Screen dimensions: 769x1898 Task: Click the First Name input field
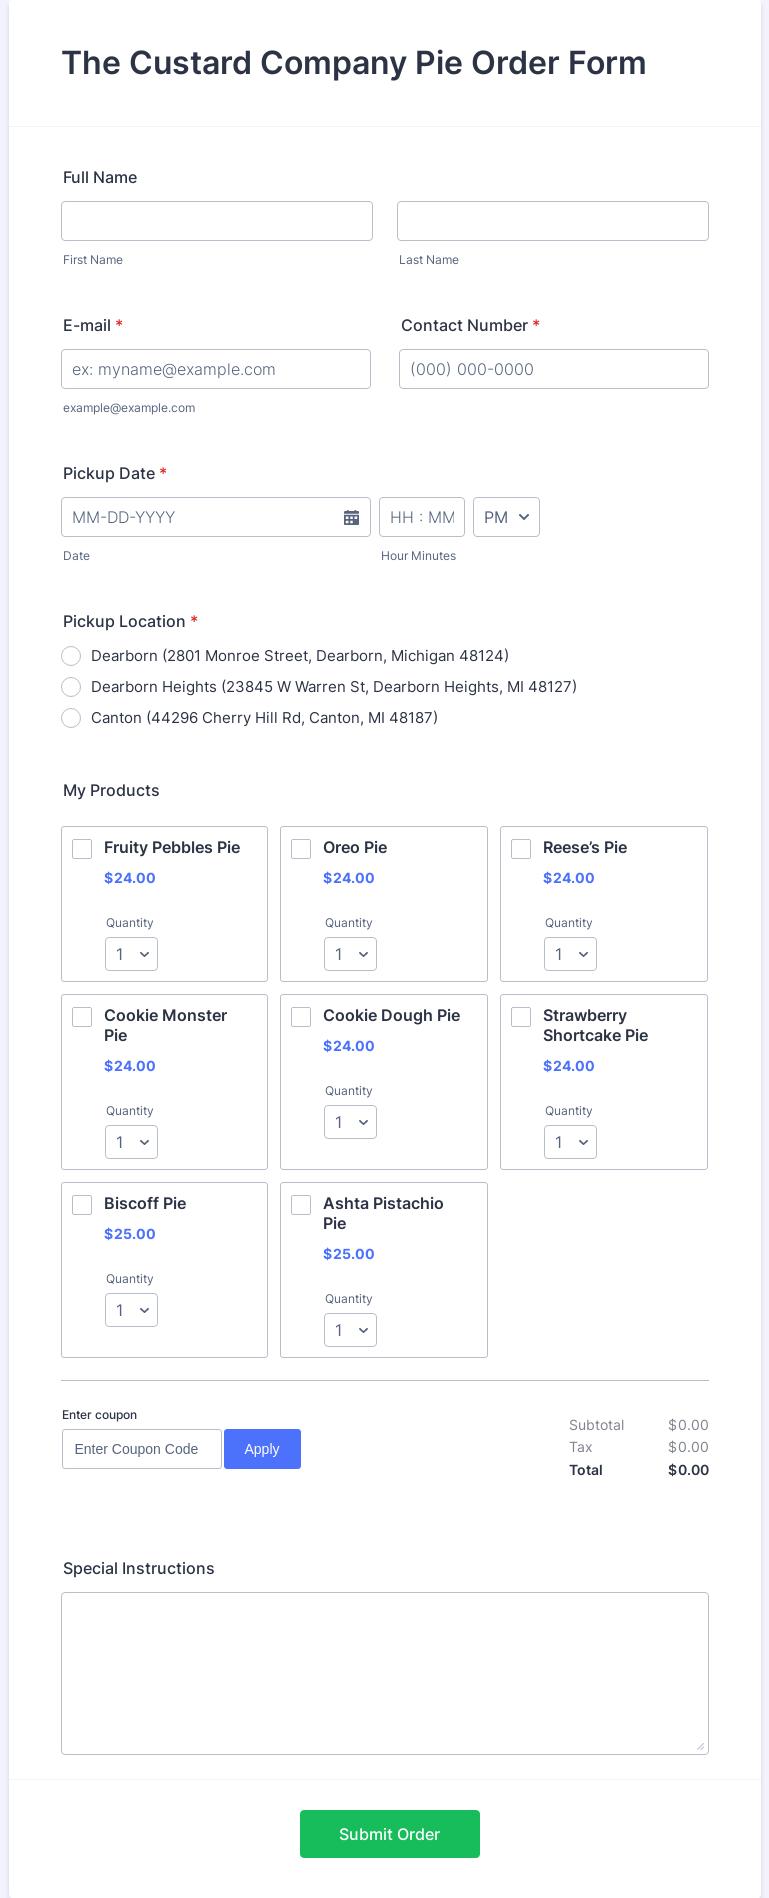[x=217, y=221]
